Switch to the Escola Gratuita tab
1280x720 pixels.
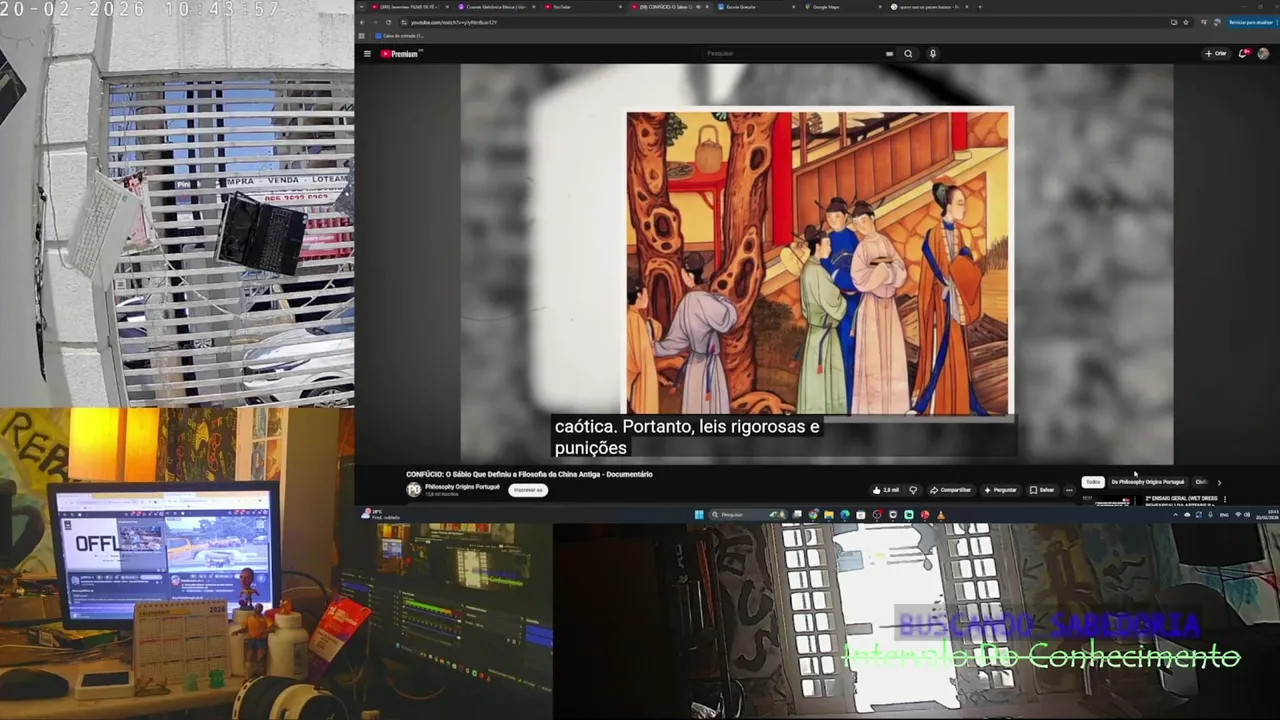(758, 7)
